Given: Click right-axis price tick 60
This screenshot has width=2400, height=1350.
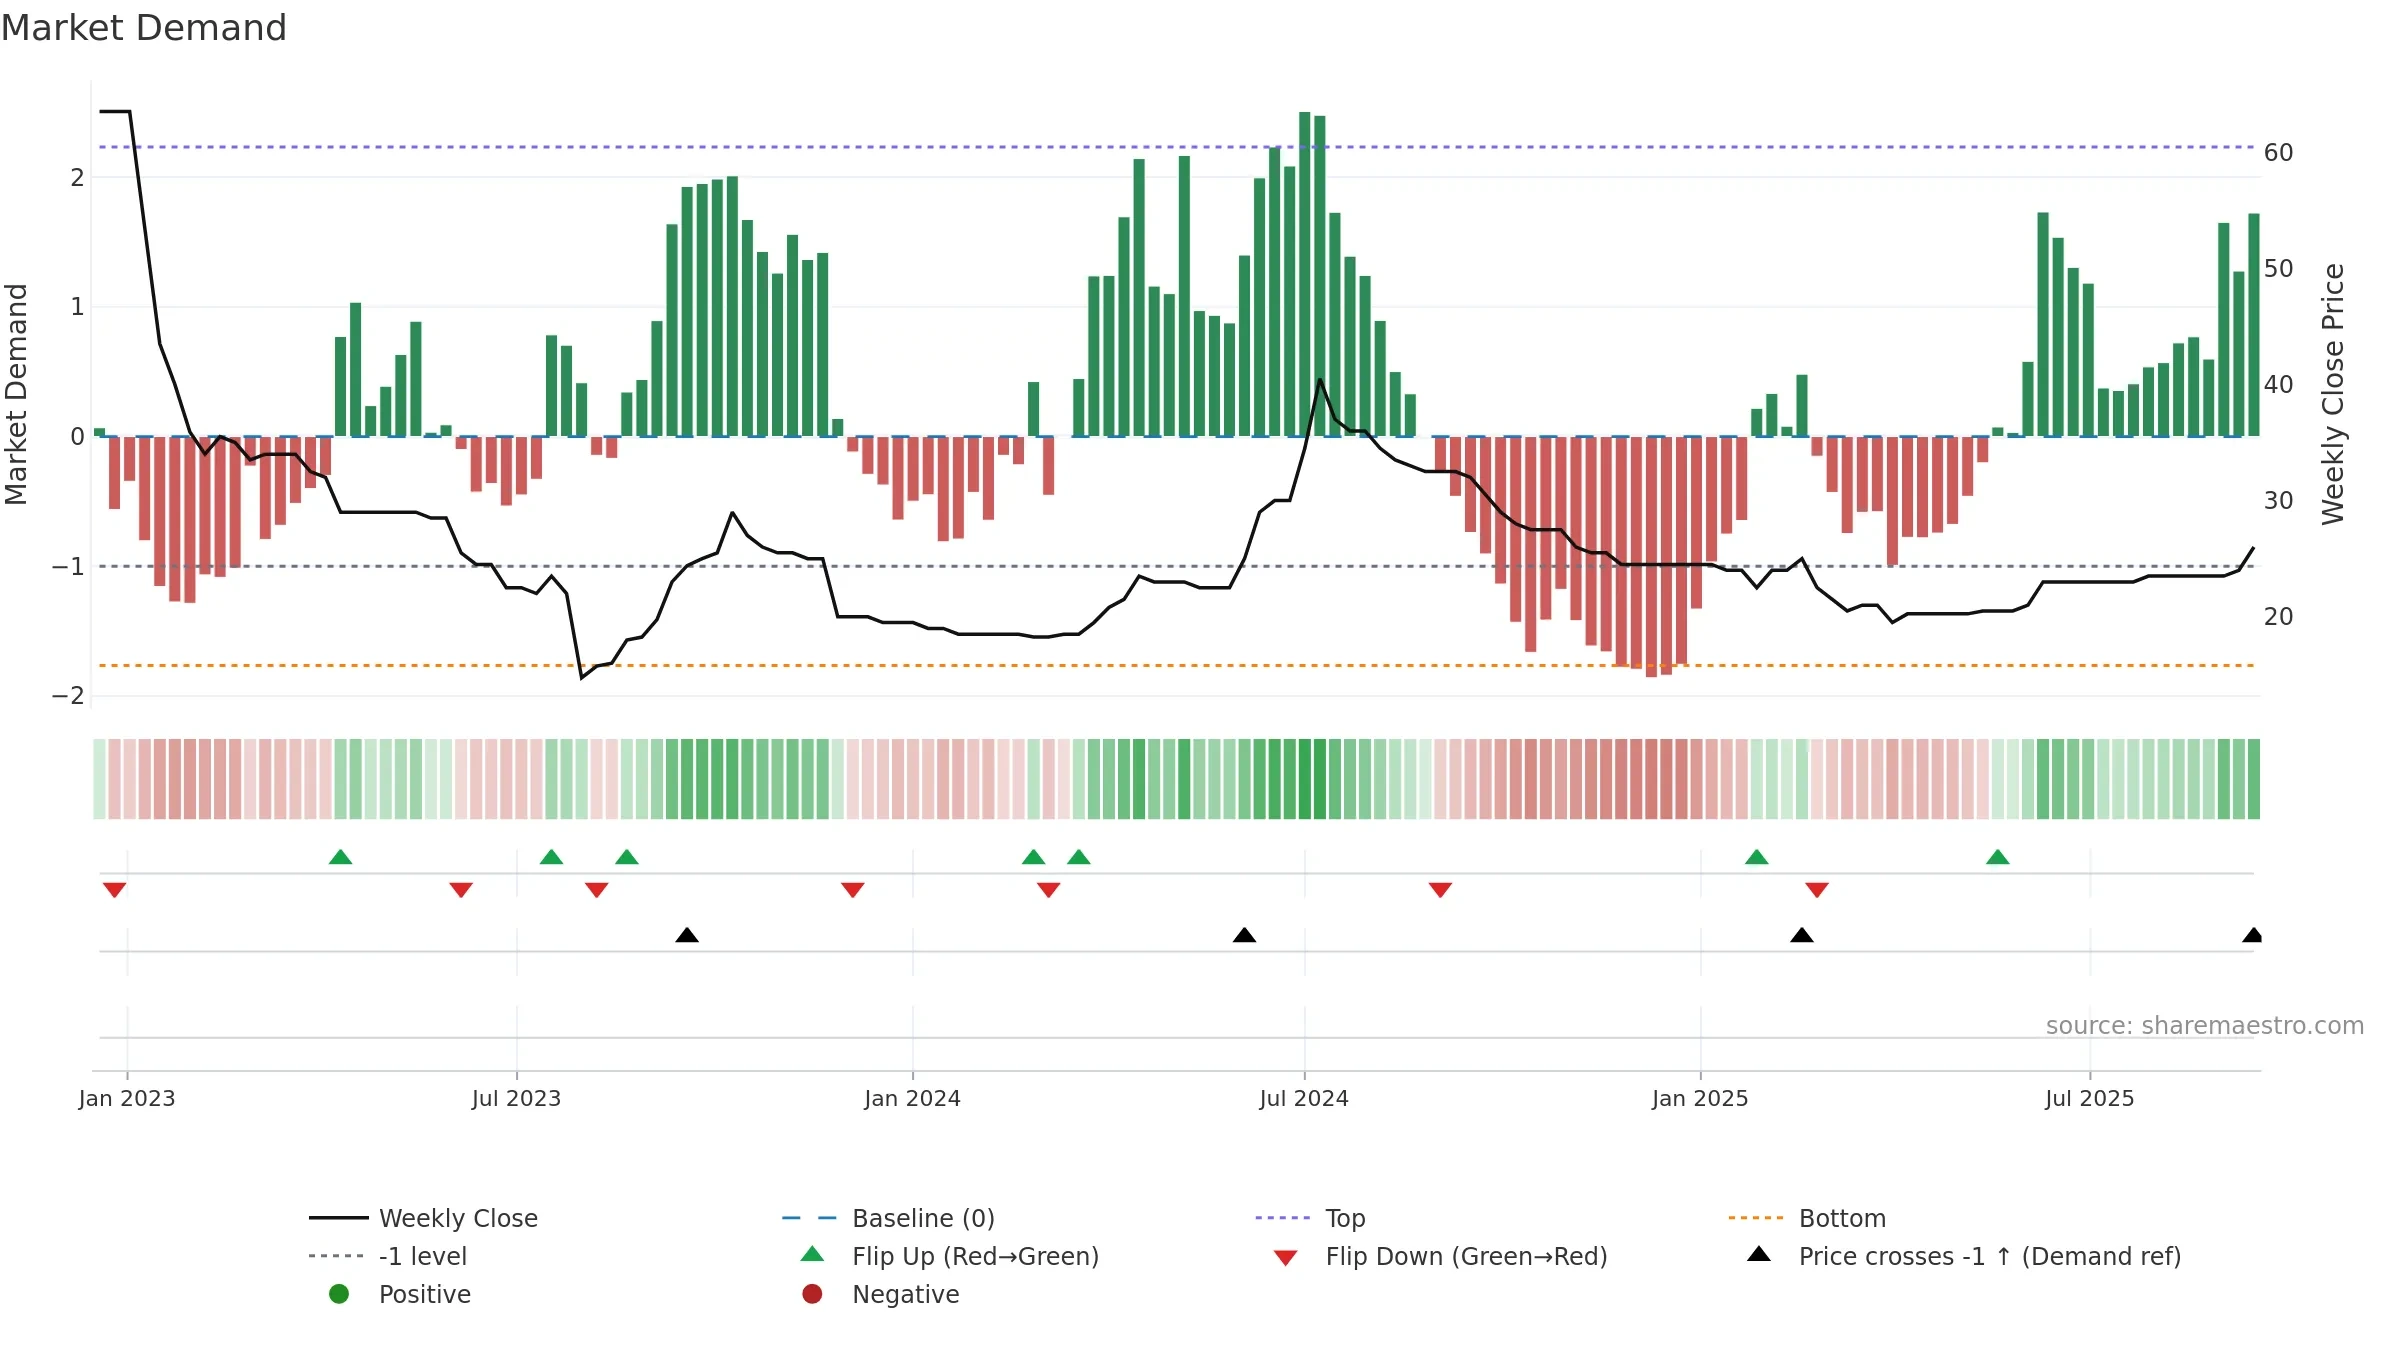Looking at the screenshot, I should click(2279, 153).
